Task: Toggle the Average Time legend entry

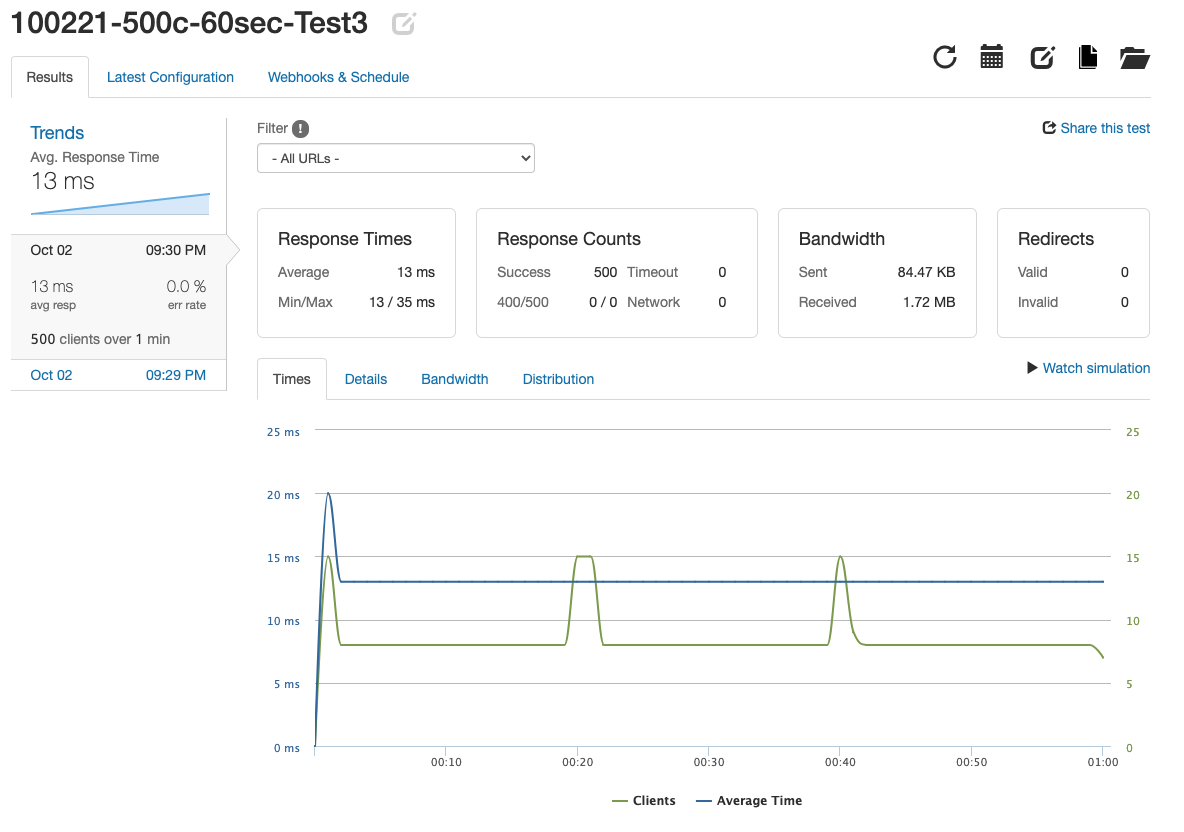Action: pyautogui.click(x=749, y=800)
